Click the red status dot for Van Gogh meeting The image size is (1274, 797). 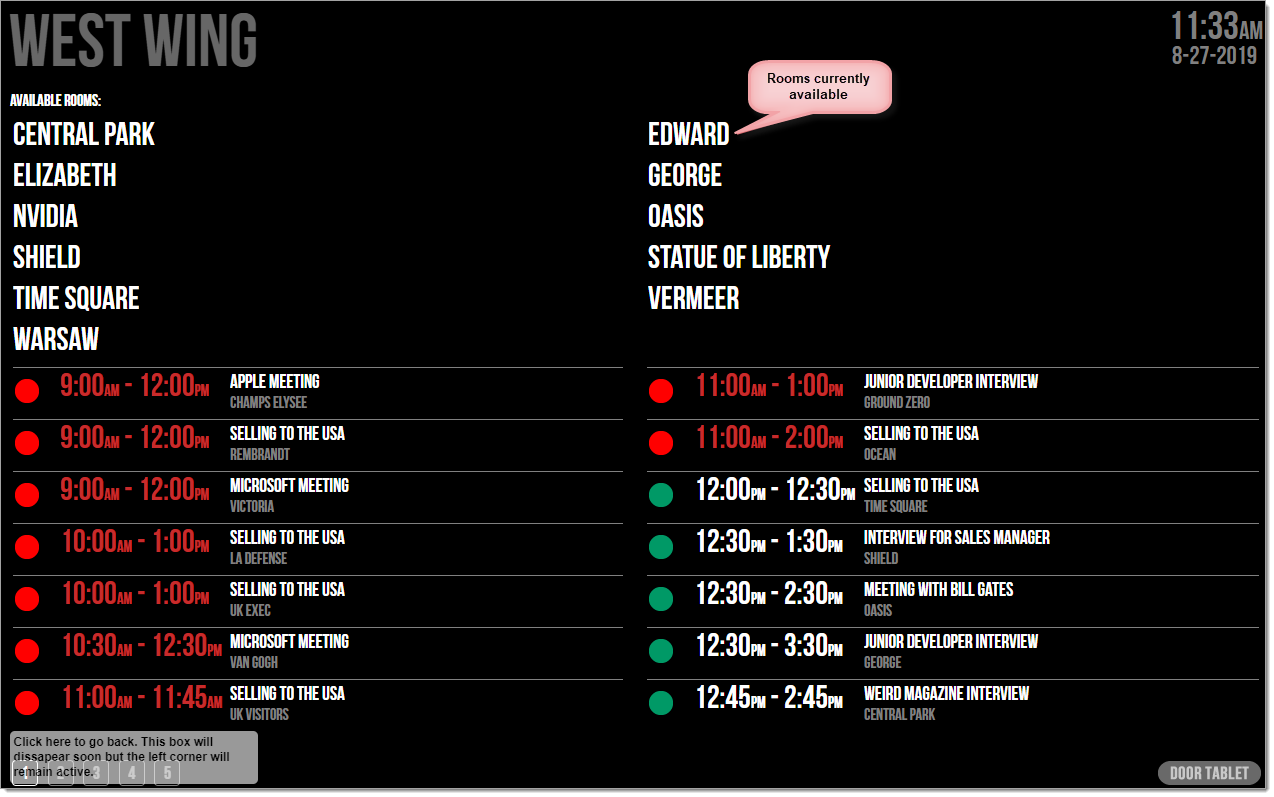(x=27, y=651)
